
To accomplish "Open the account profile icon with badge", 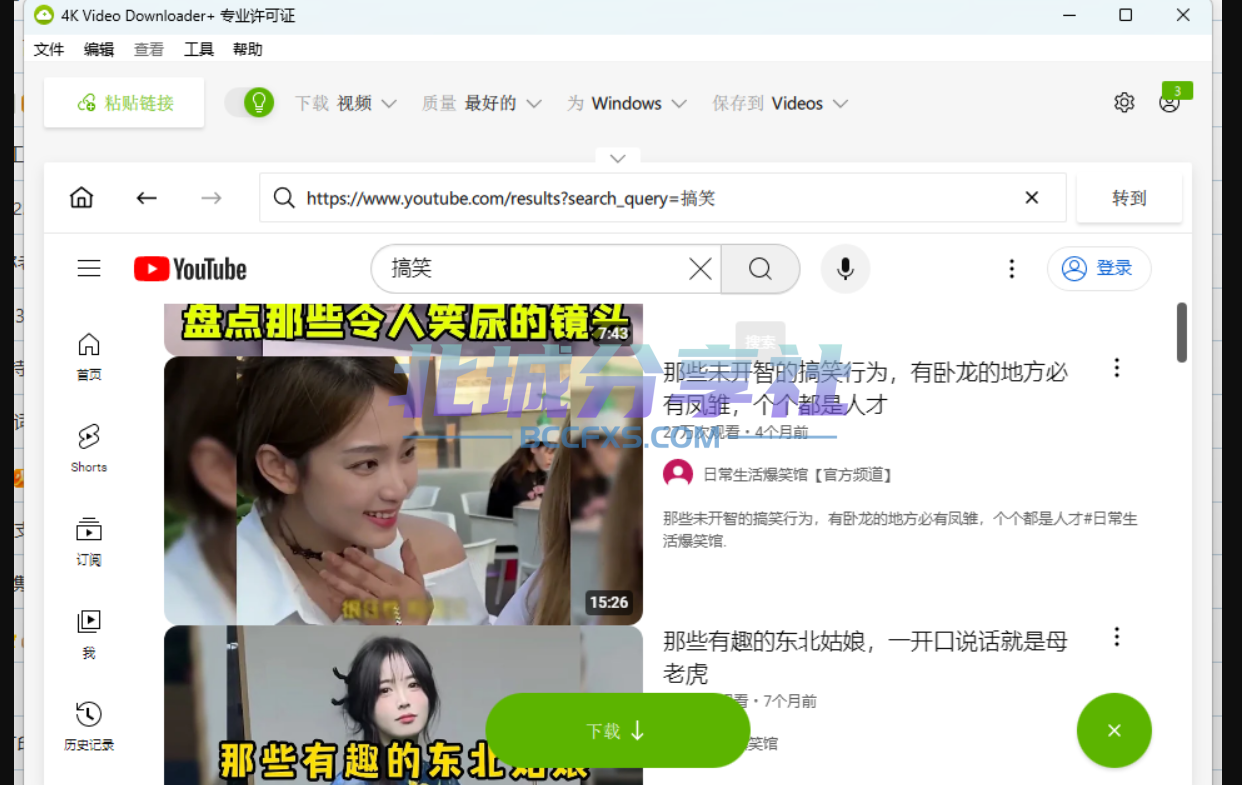I will point(1170,102).
